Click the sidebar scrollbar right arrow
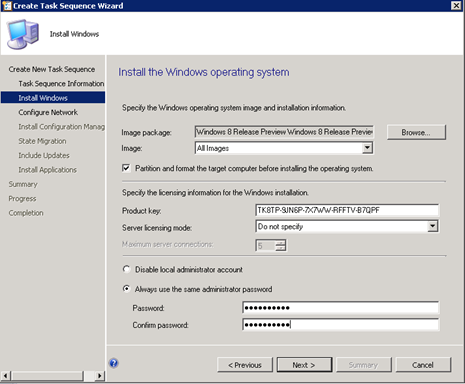The height and width of the screenshot is (384, 465). (x=99, y=376)
